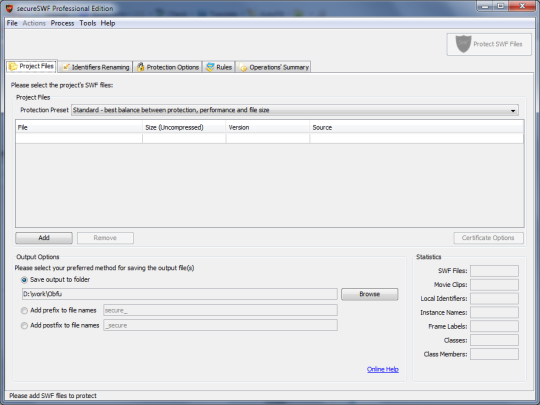Click the Remove button
This screenshot has width=540, height=405.
[105, 238]
